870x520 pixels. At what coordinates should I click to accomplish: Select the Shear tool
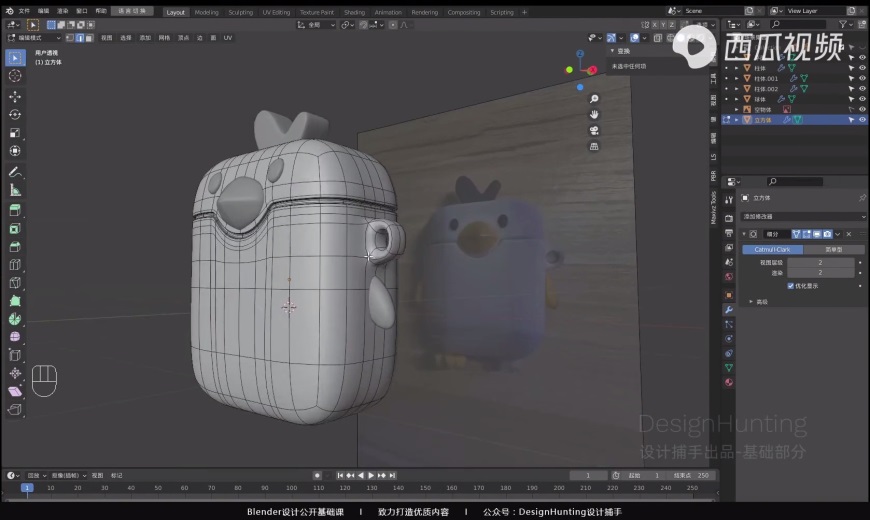coord(15,391)
